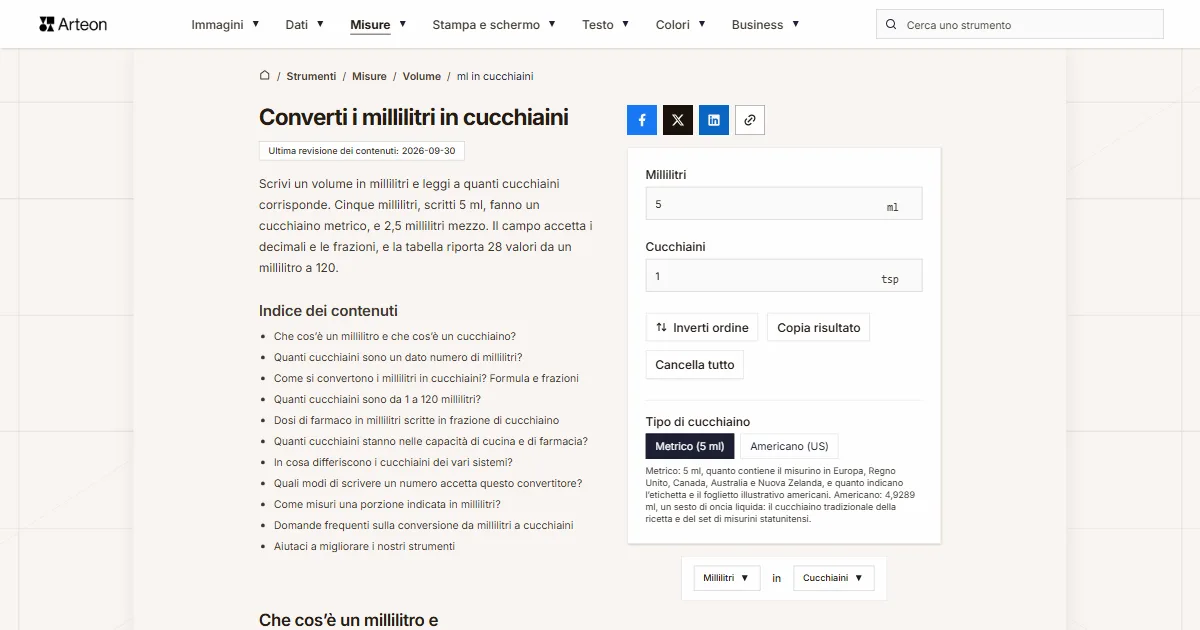Viewport: 1200px width, 630px height.
Task: Click the "Ultima revisione dei contenuti" date badge
Action: [362, 151]
